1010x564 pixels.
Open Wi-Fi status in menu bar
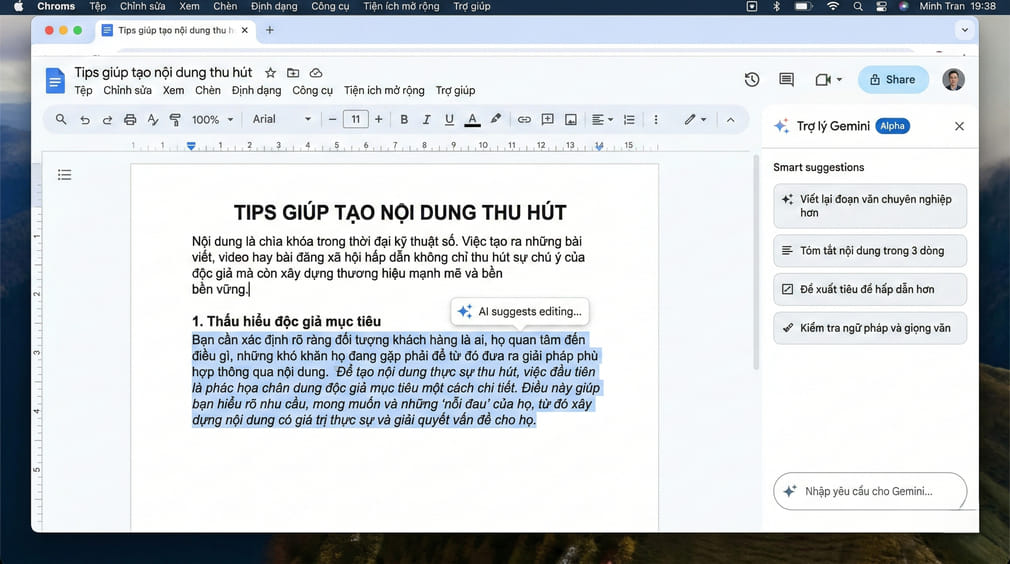(833, 6)
